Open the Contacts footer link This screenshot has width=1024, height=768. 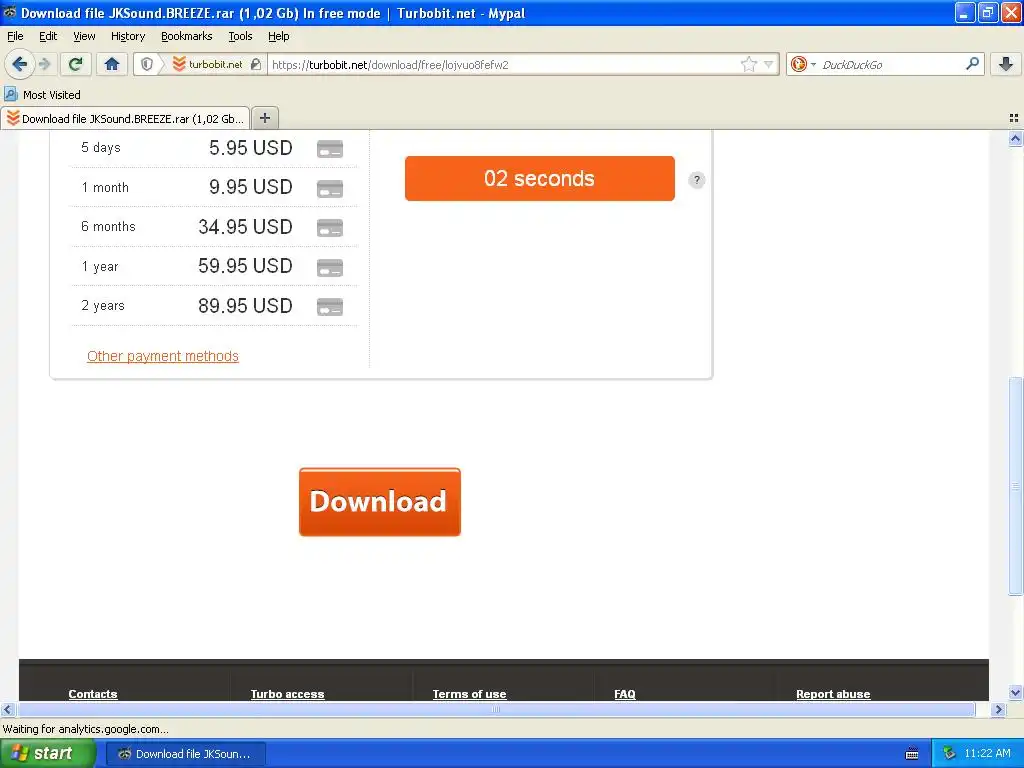tap(93, 694)
